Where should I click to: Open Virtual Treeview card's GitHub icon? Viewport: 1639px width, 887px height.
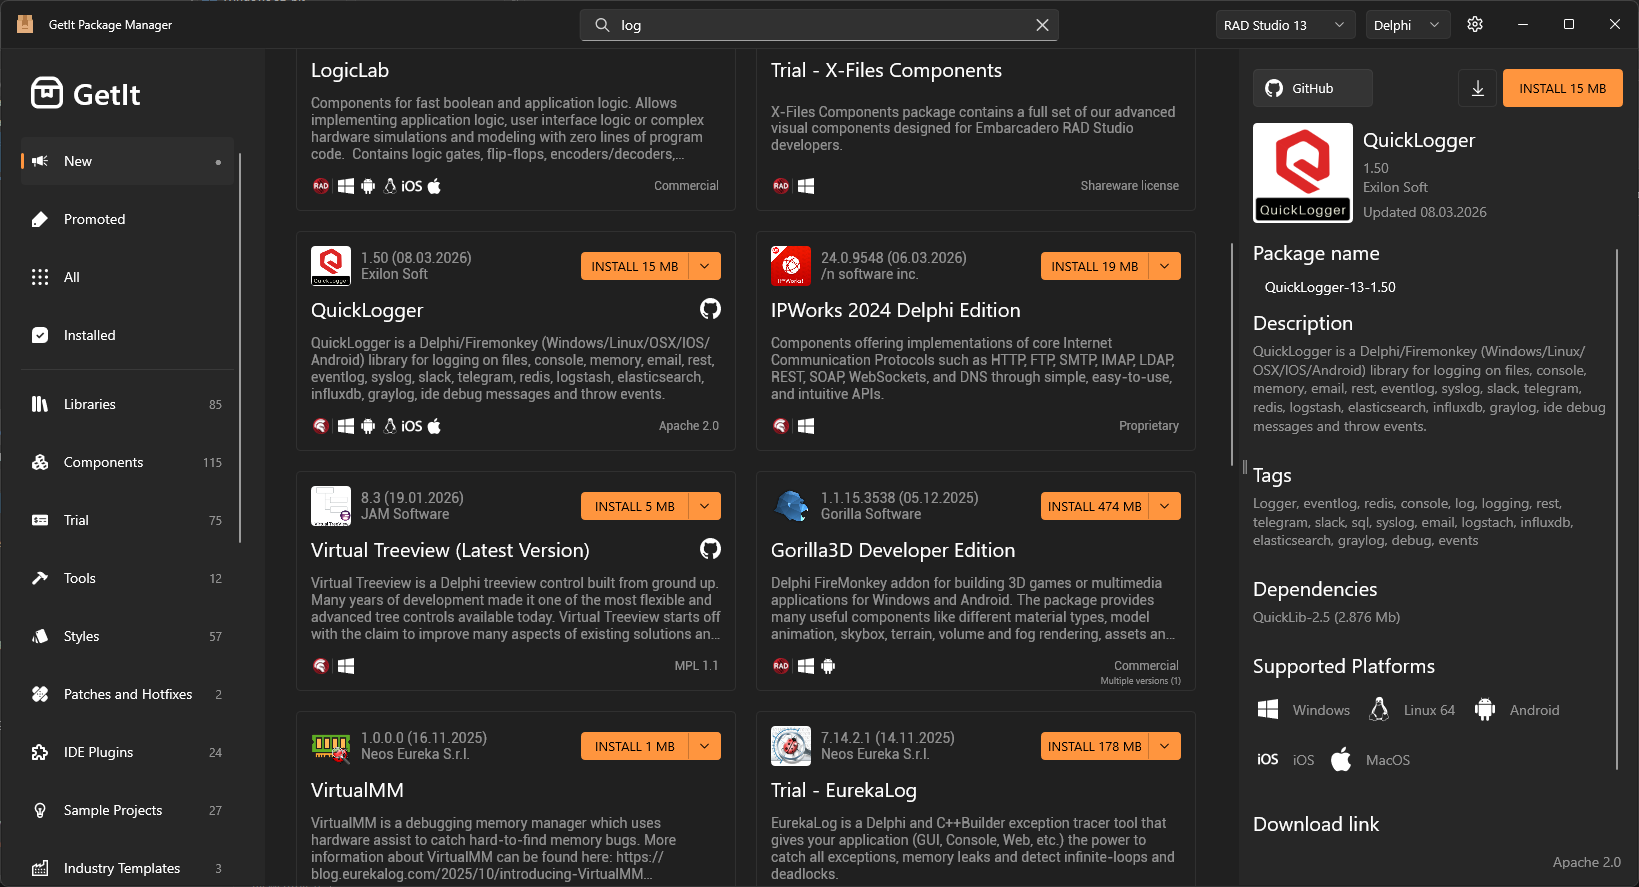click(710, 549)
